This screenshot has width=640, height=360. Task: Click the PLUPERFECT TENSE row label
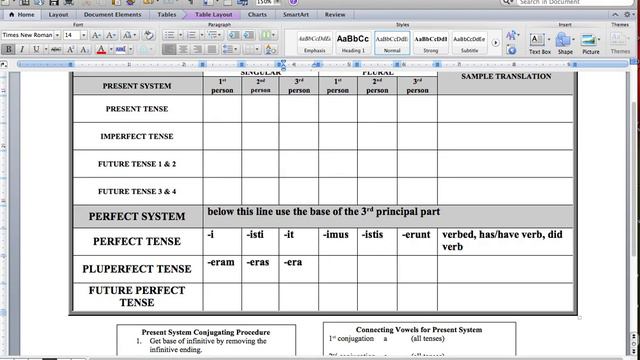(x=137, y=269)
